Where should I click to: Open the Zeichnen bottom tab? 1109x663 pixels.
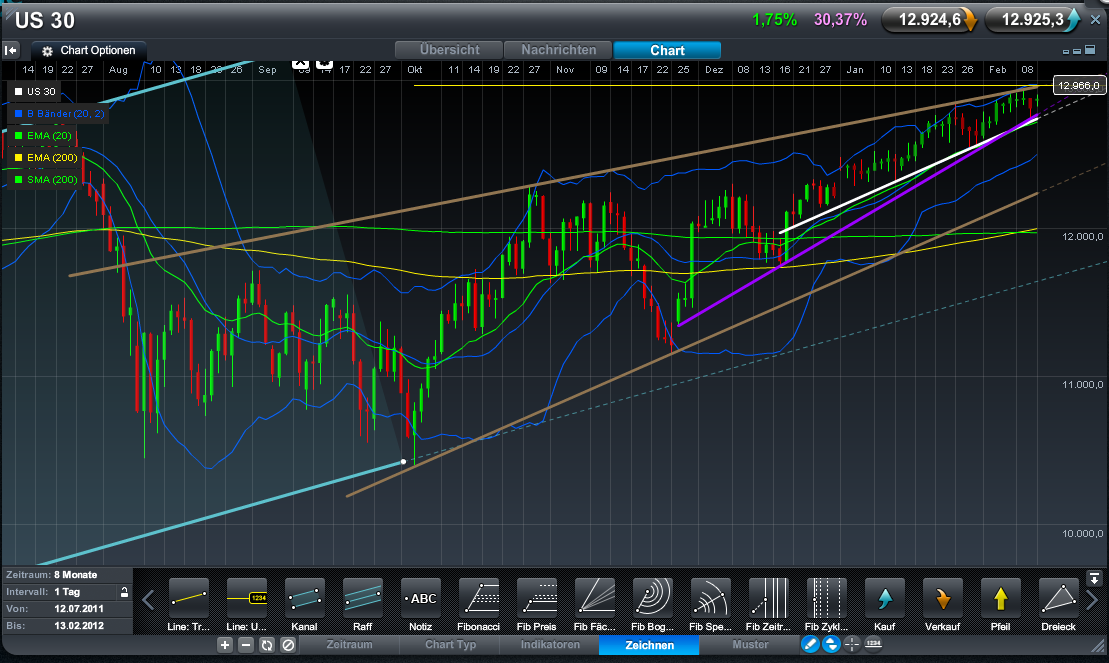pyautogui.click(x=649, y=645)
